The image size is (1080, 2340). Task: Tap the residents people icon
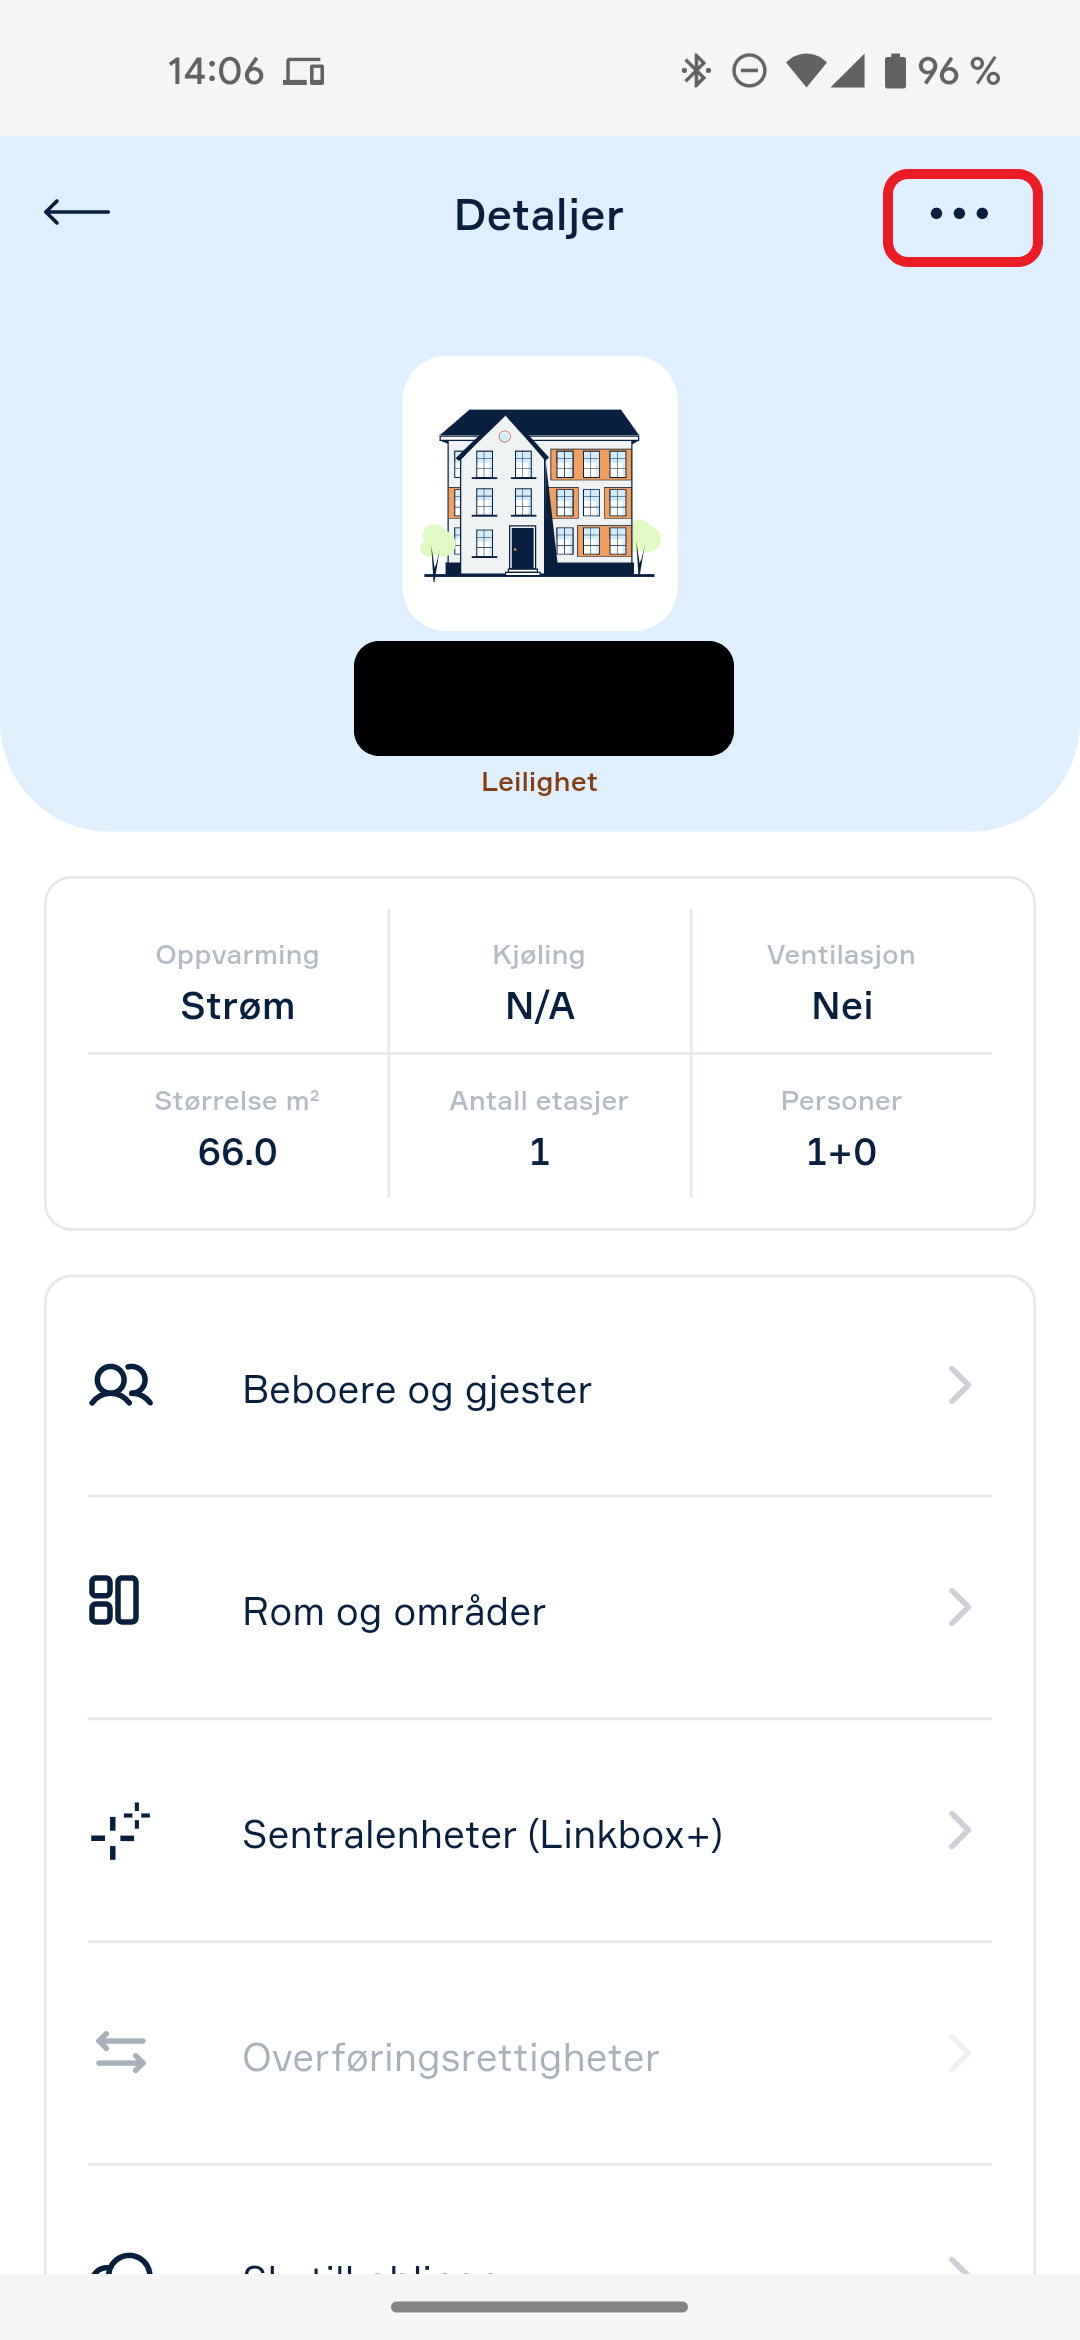(x=121, y=1386)
